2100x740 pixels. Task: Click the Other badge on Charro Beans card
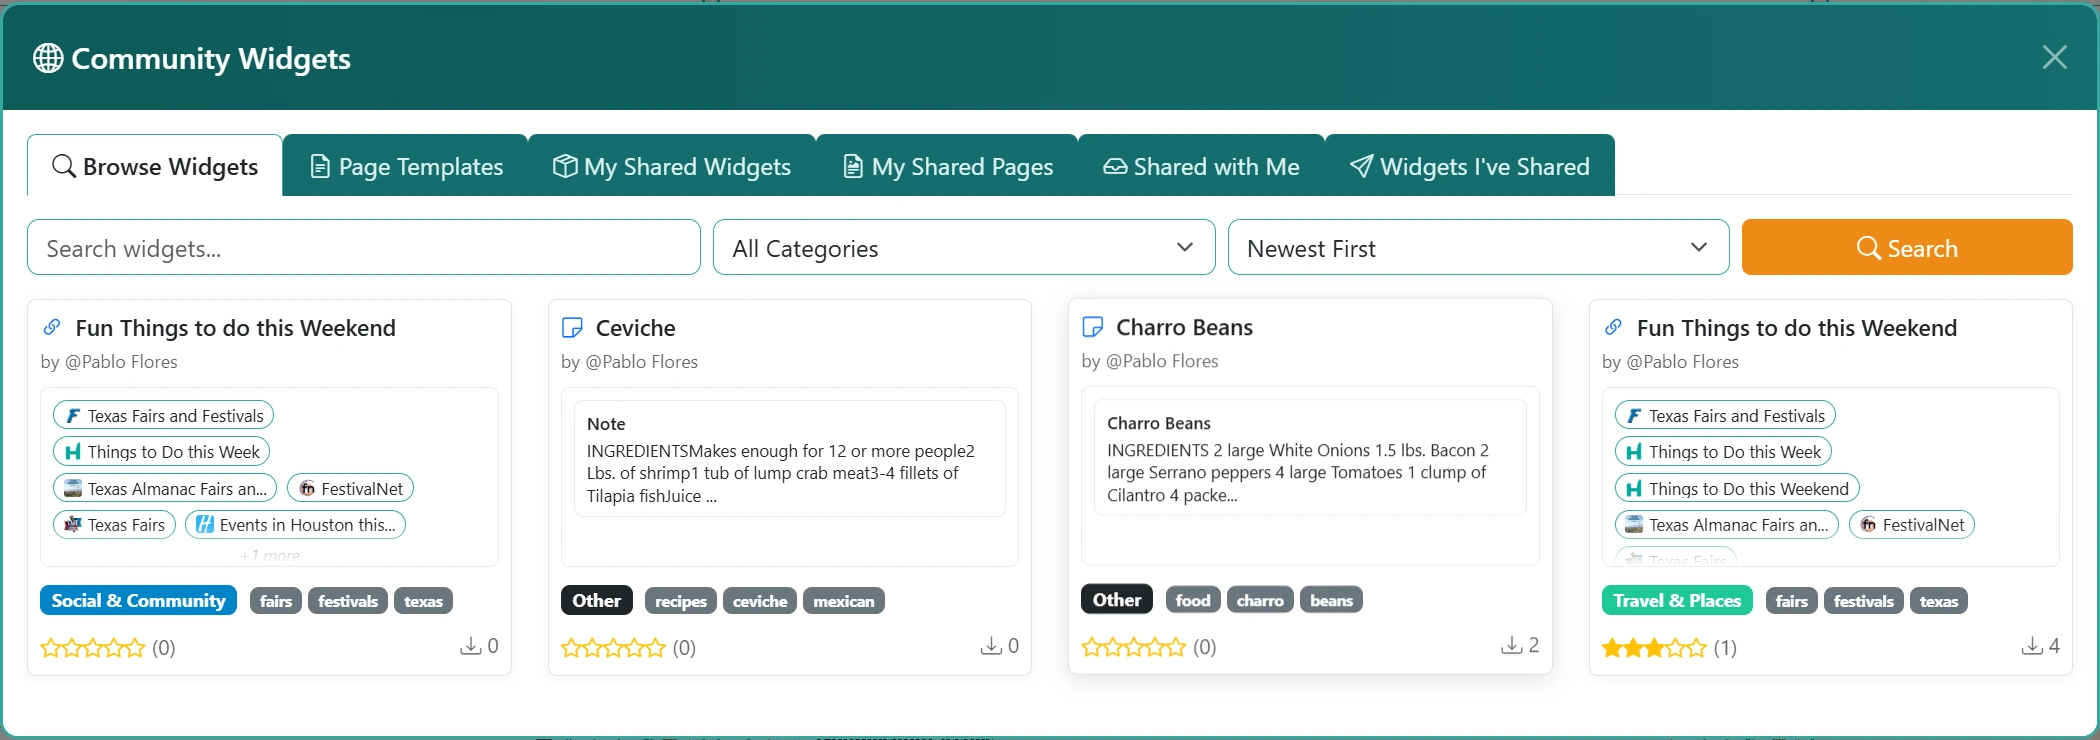pos(1117,599)
